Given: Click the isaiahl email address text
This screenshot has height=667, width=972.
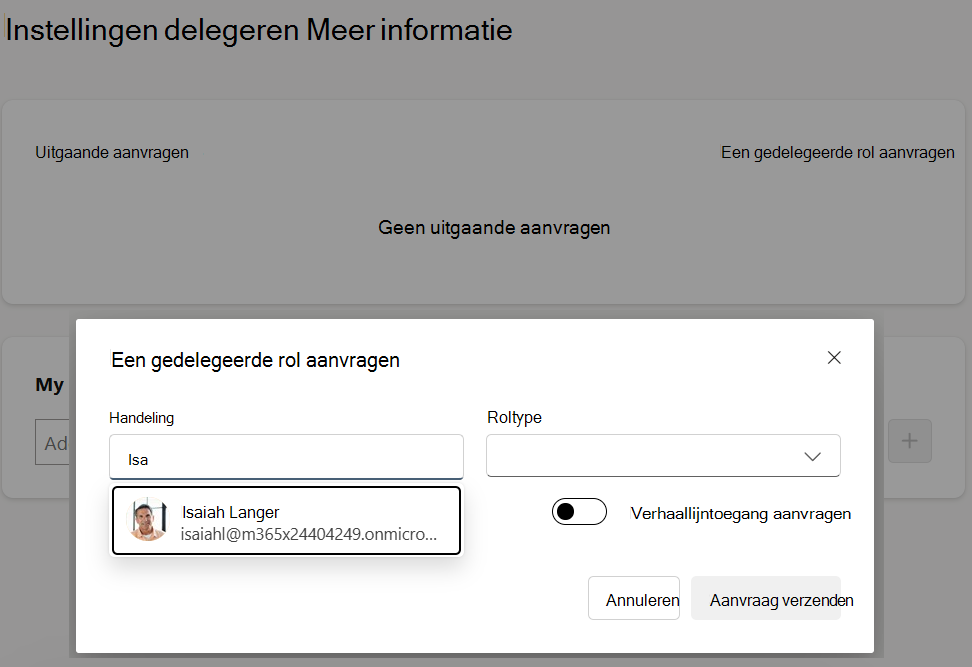Looking at the screenshot, I should (x=309, y=534).
